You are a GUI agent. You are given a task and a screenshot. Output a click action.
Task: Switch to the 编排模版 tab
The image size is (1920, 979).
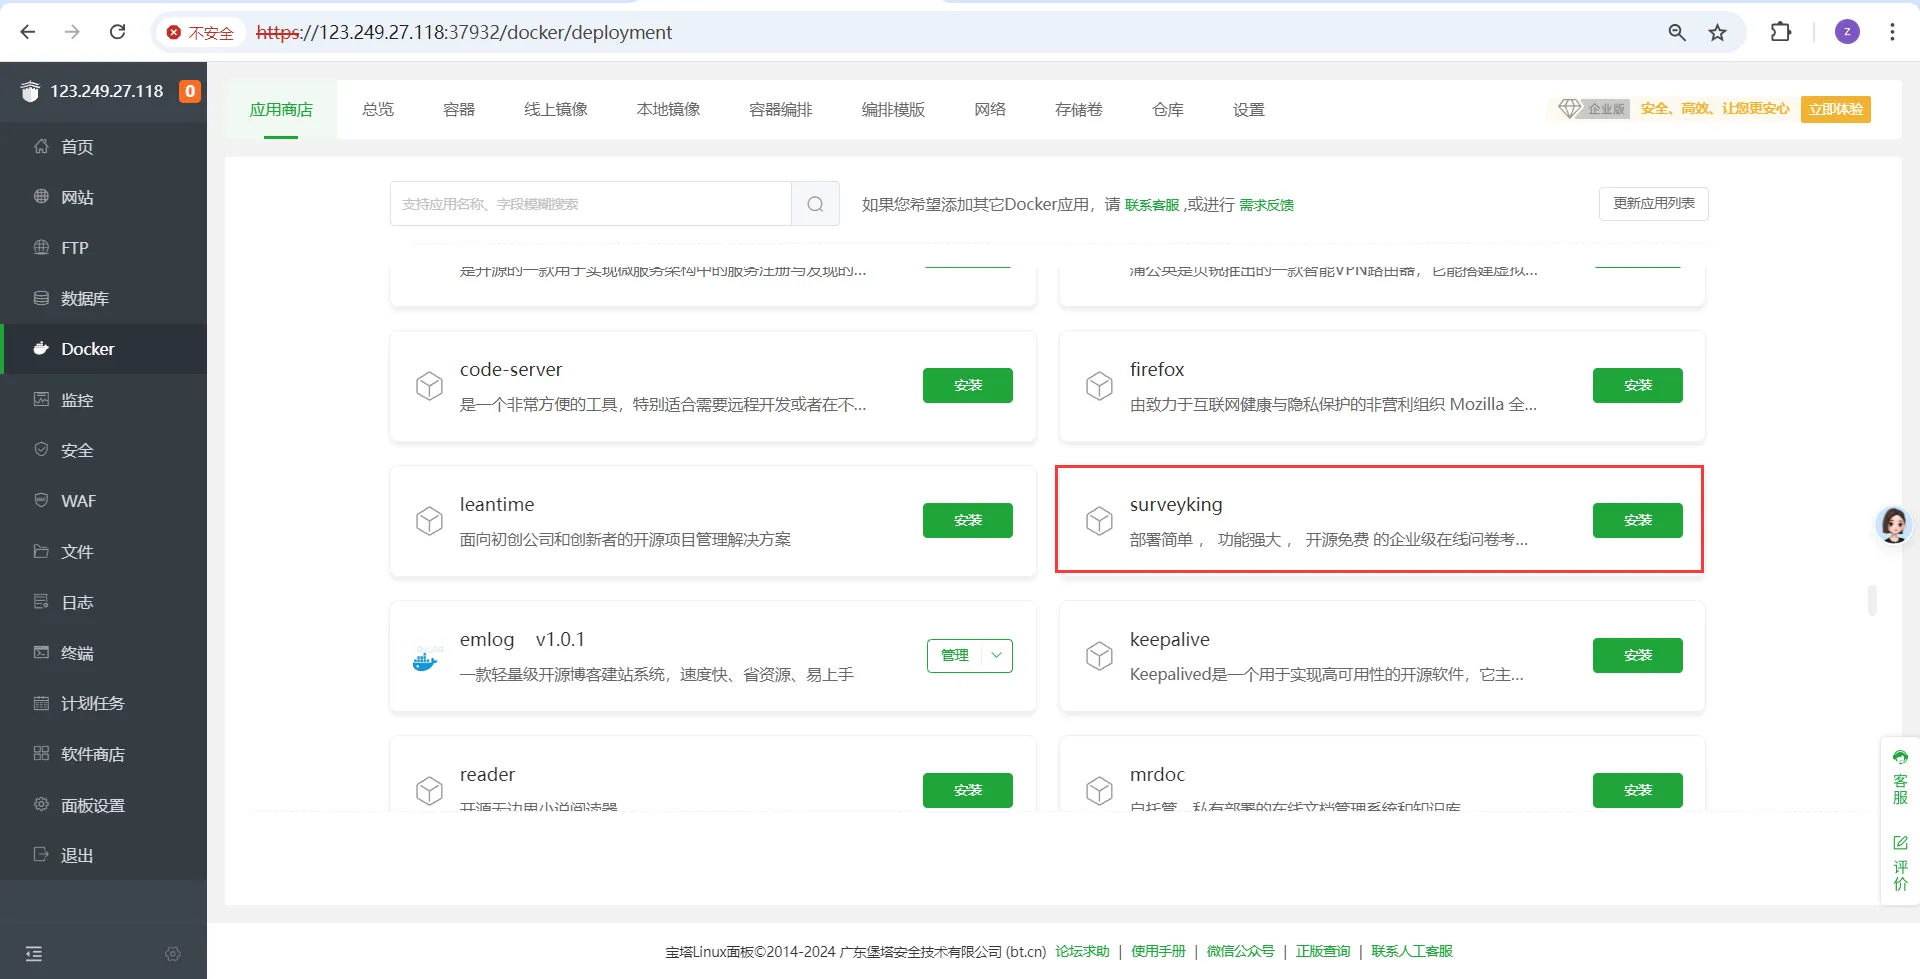pyautogui.click(x=894, y=110)
